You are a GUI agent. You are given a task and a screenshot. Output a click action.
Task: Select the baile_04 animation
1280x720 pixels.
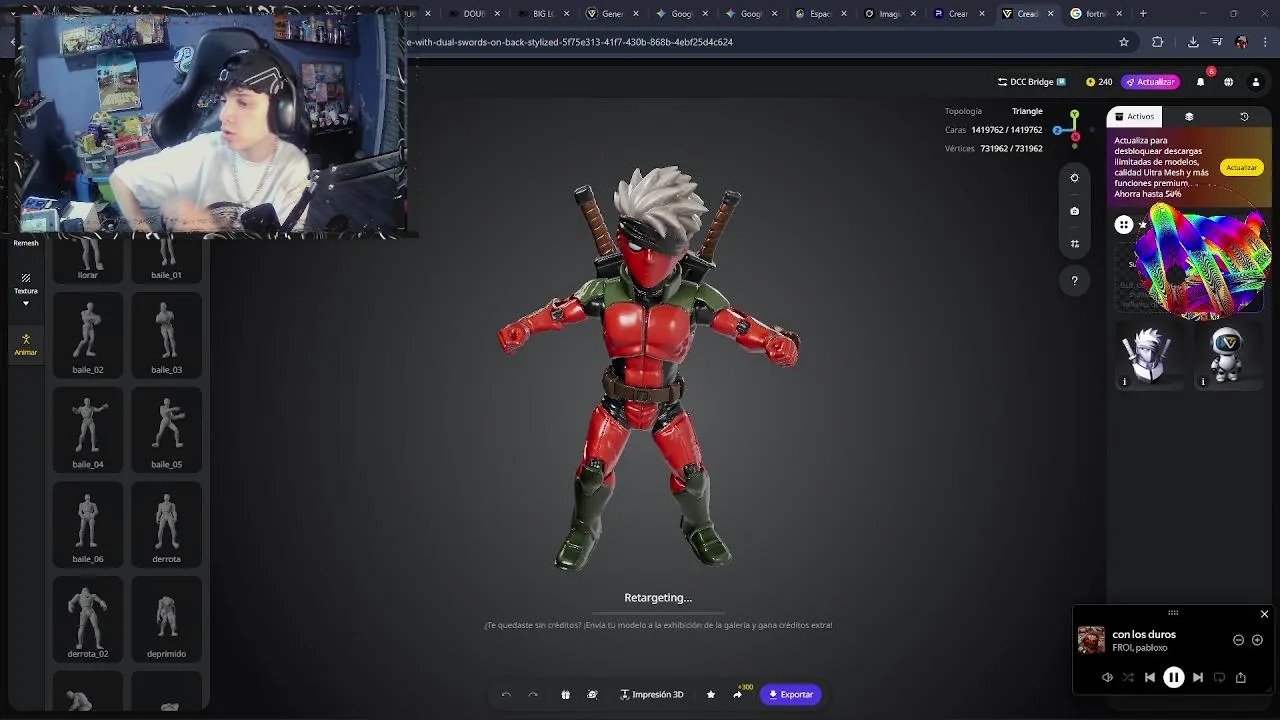88,430
